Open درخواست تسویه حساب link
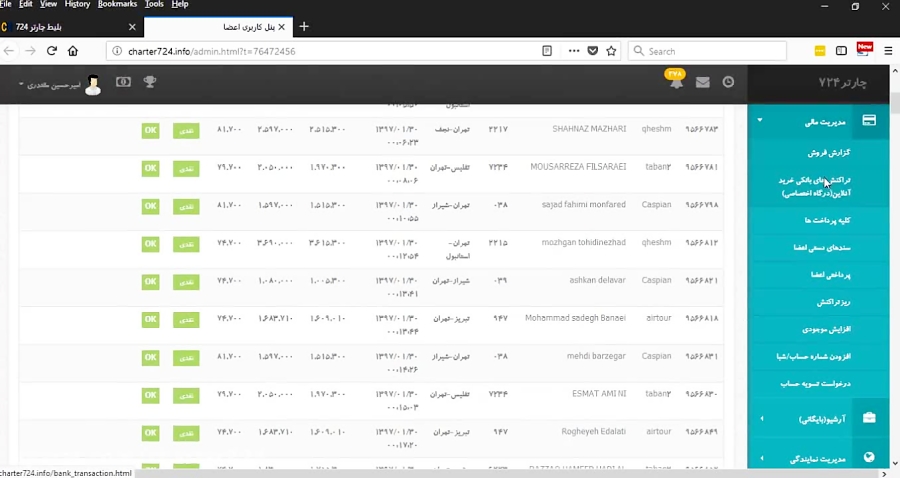 (815, 383)
